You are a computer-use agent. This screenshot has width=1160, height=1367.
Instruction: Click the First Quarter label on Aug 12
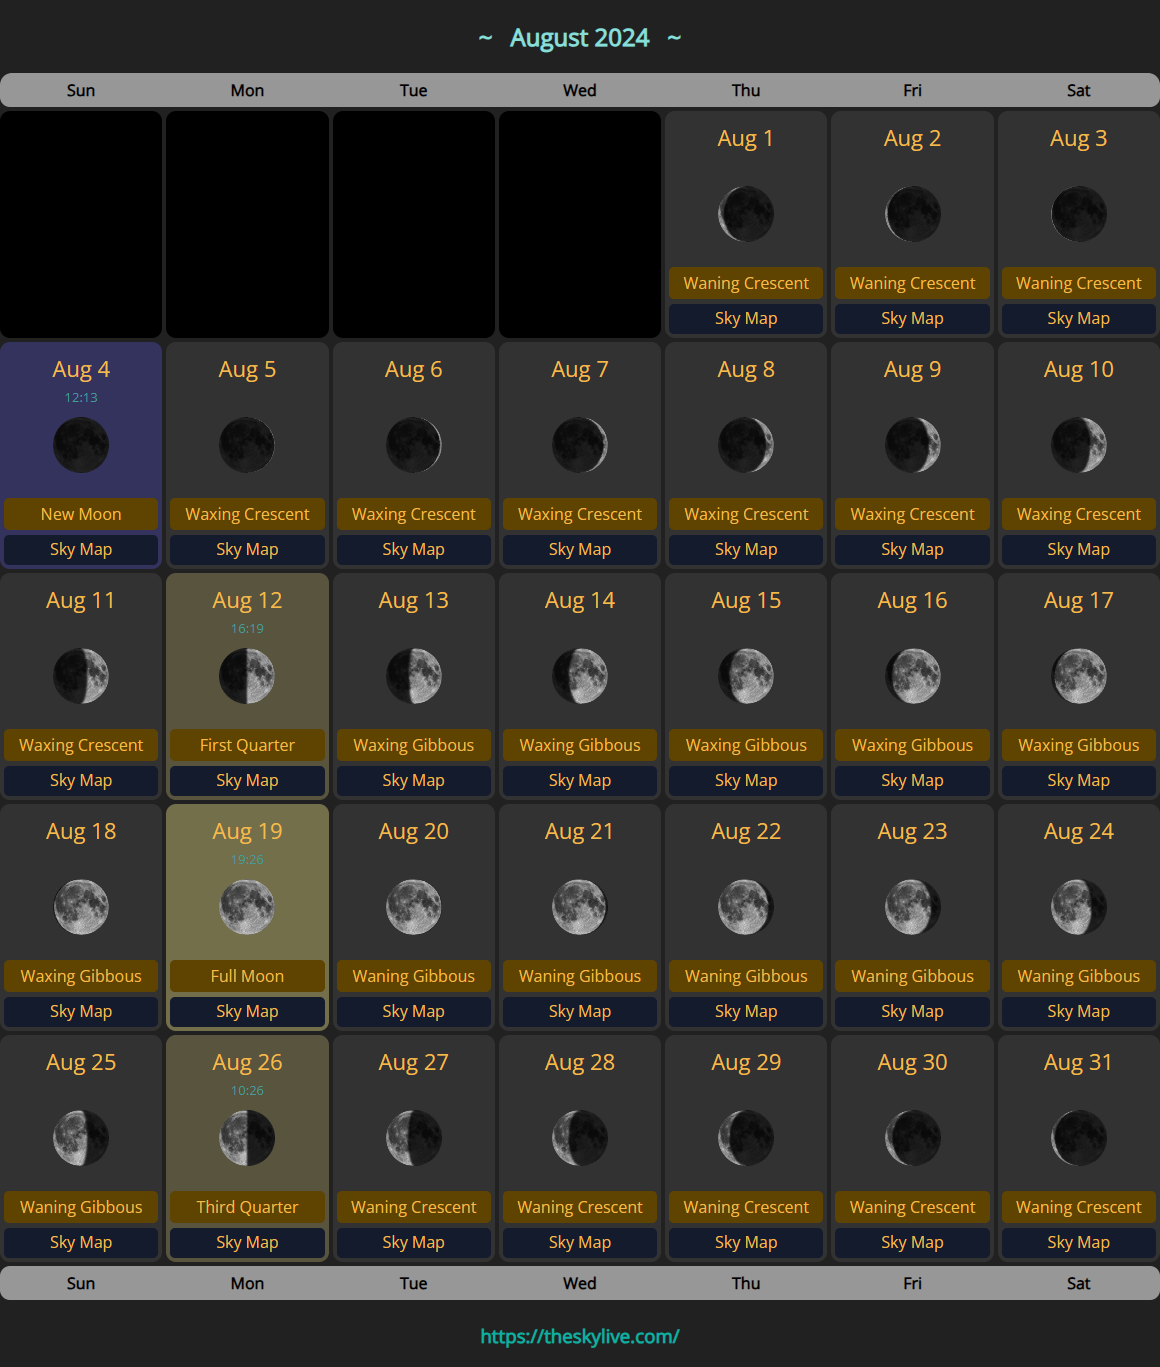[x=247, y=745]
